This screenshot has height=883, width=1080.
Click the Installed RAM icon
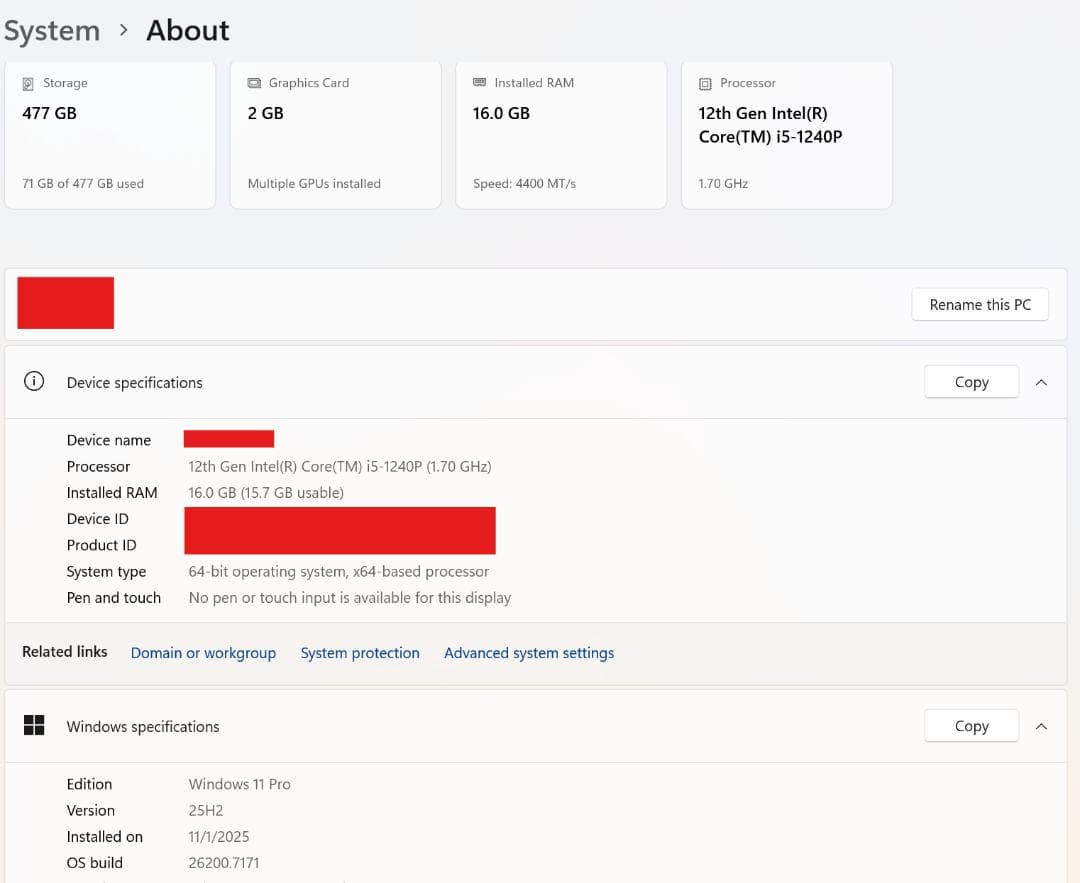[479, 83]
